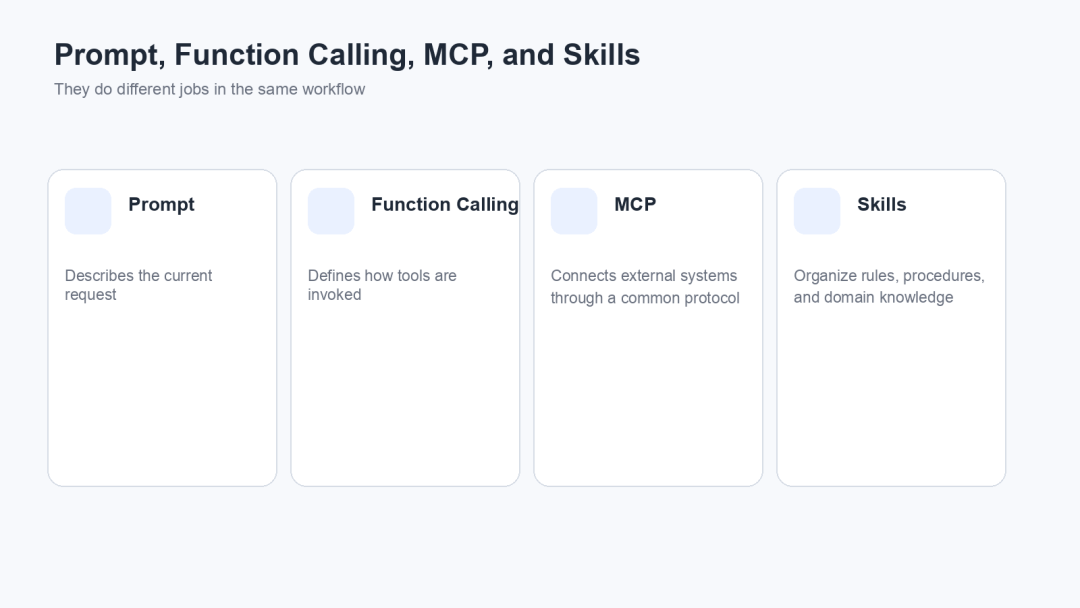Click empty area of the Prompt card
The image size is (1080, 608).
[163, 392]
